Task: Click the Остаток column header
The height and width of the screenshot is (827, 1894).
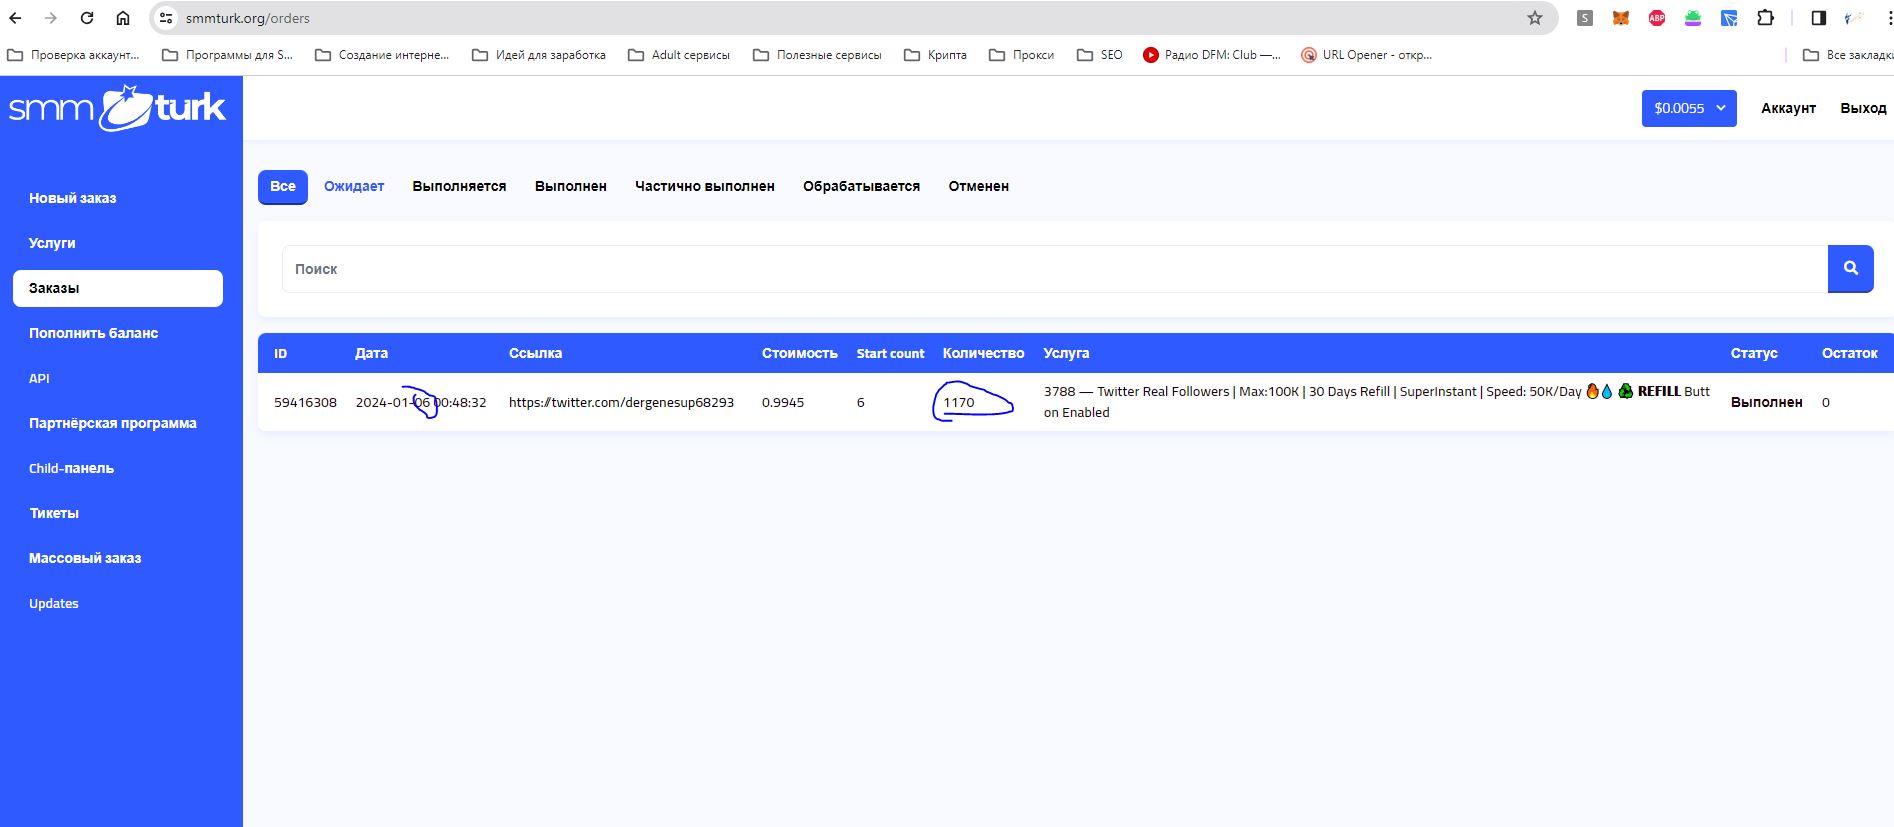Action: tap(1849, 353)
